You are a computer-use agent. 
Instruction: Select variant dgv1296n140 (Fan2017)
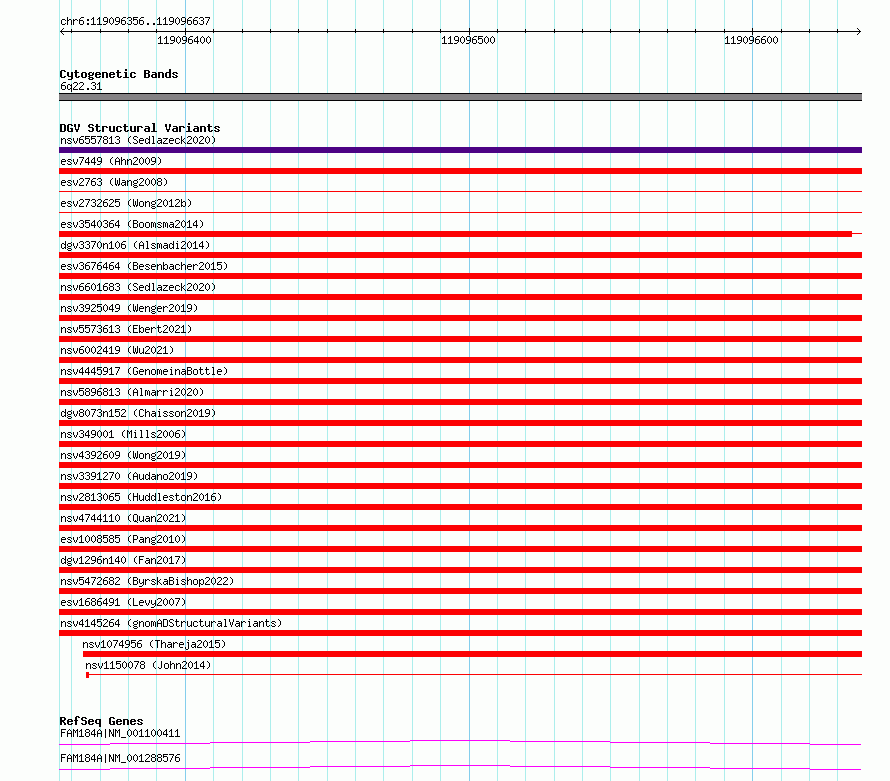point(123,560)
